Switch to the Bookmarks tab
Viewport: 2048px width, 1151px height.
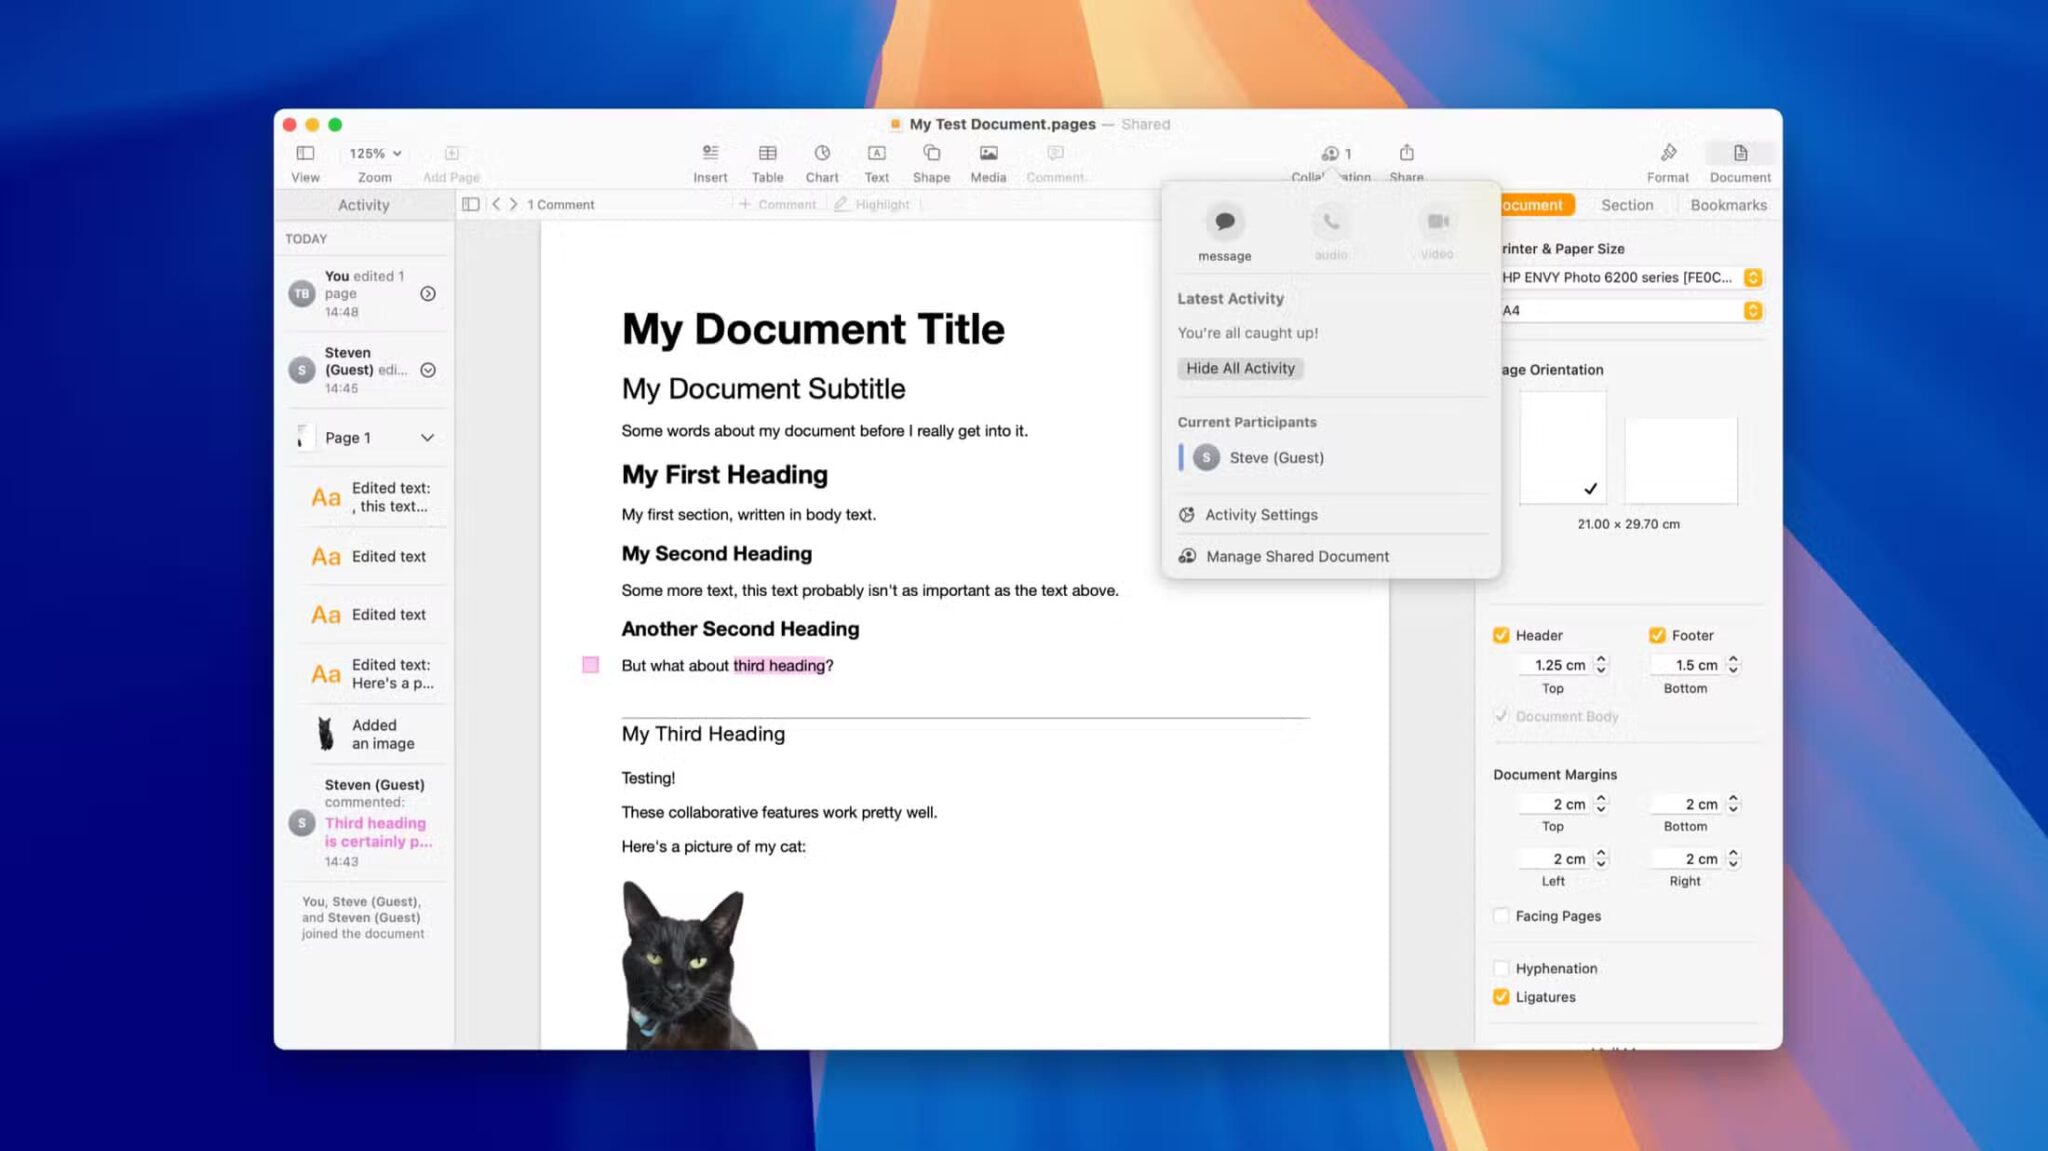point(1728,205)
